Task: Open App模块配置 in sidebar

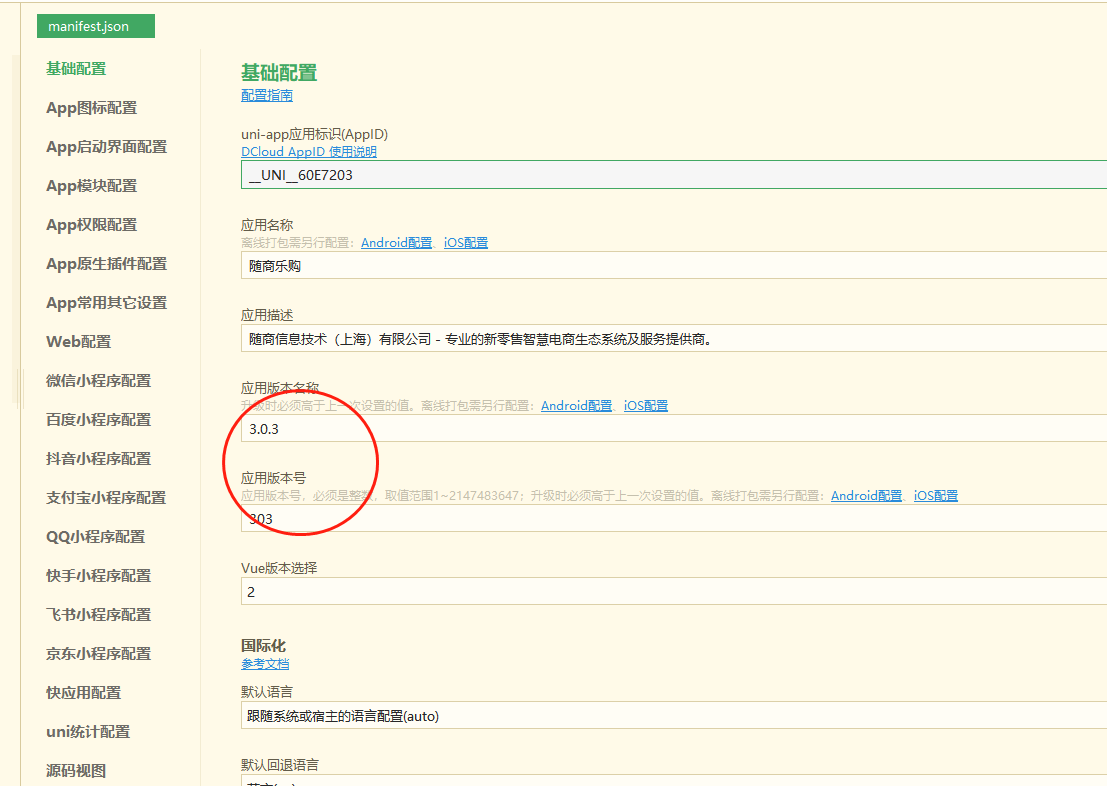Action: 92,186
